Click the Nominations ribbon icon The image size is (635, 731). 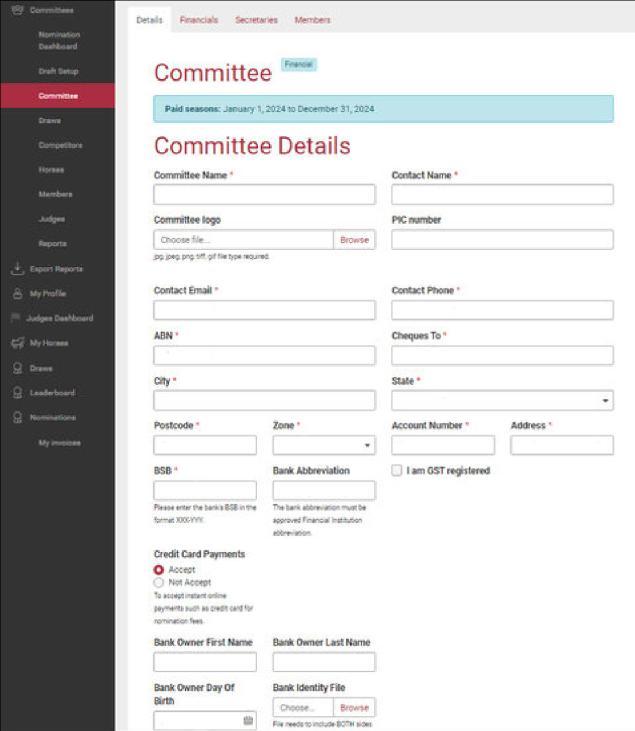pos(17,417)
